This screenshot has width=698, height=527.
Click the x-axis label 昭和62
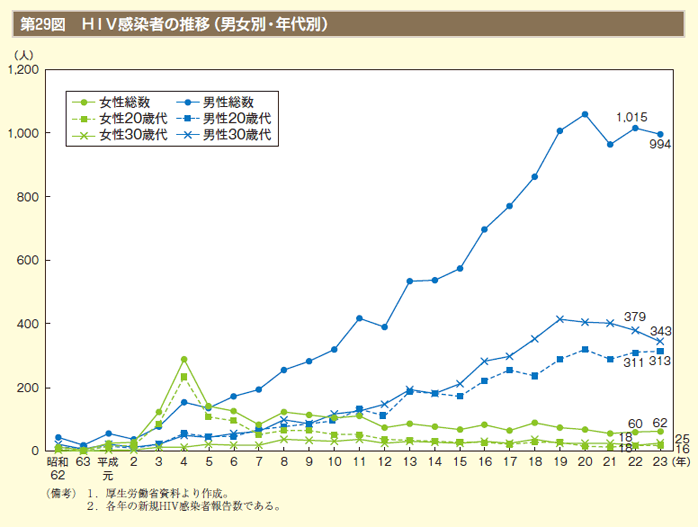coord(57,468)
